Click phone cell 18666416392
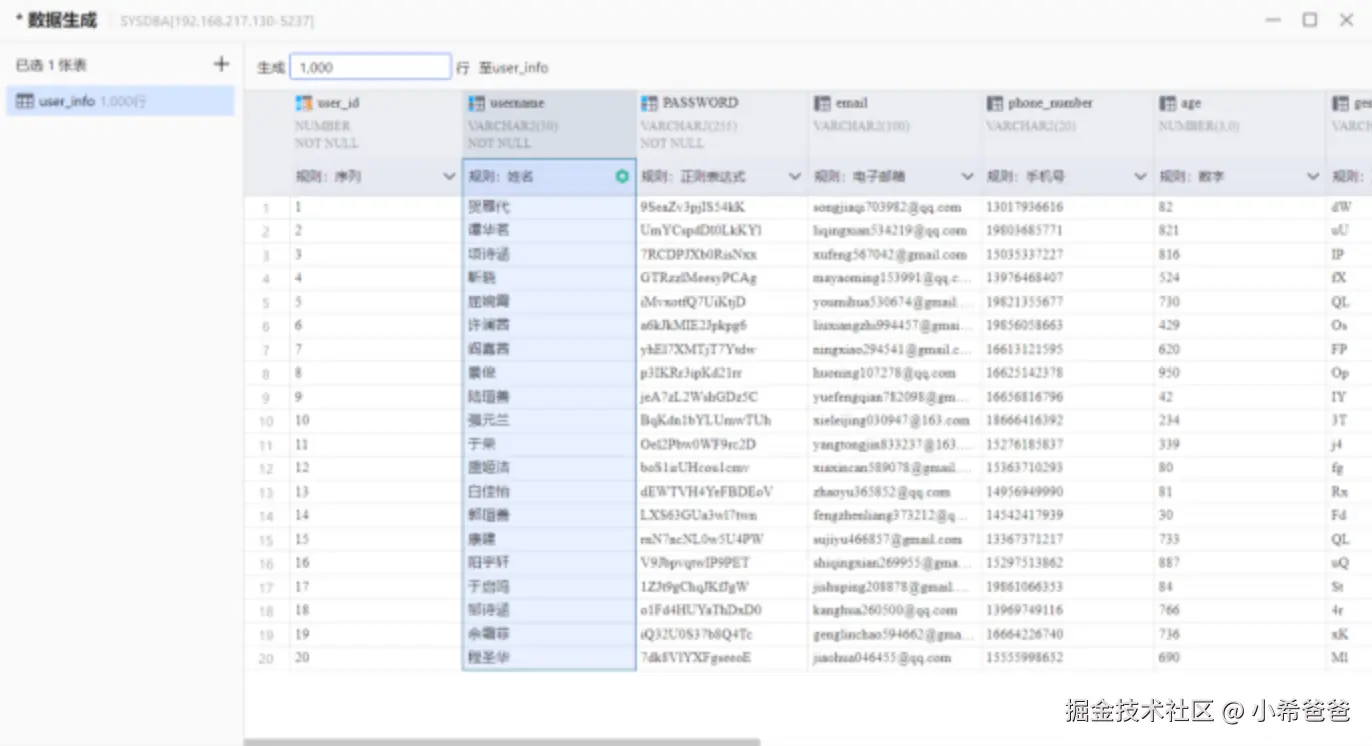The width and height of the screenshot is (1372, 746). point(1025,421)
